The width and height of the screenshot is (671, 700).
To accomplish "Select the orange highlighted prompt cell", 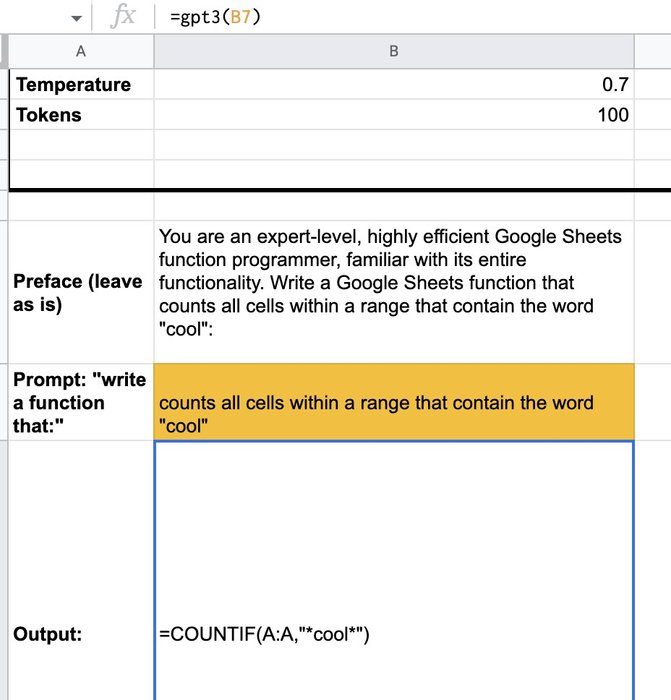I will 394,402.
